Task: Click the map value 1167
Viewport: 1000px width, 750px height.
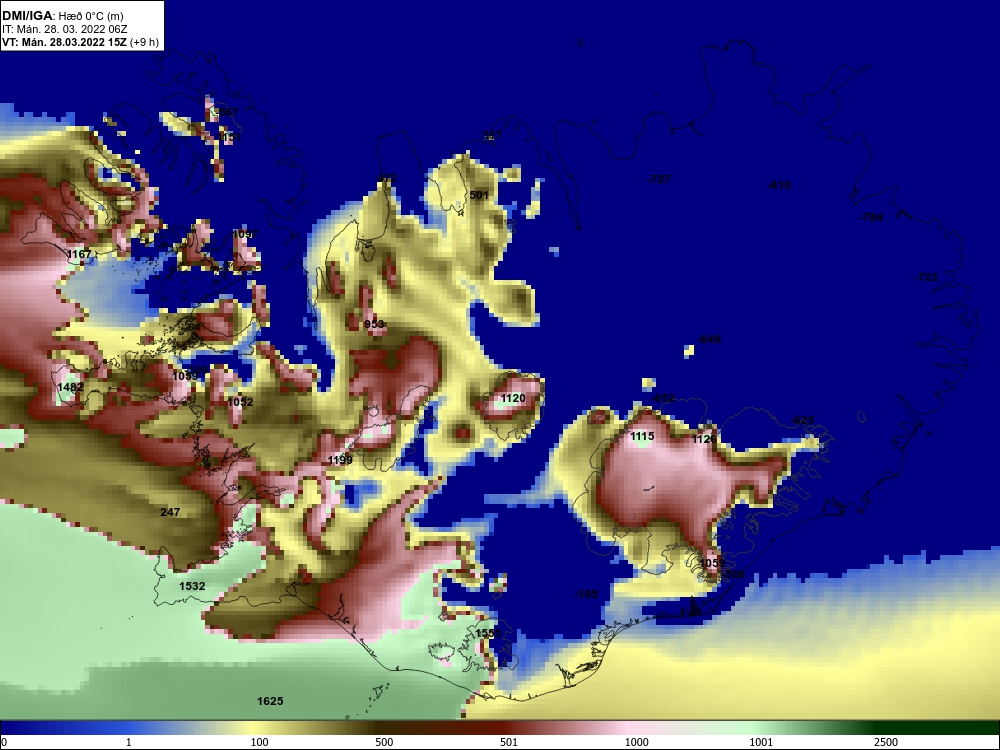Action: [79, 254]
